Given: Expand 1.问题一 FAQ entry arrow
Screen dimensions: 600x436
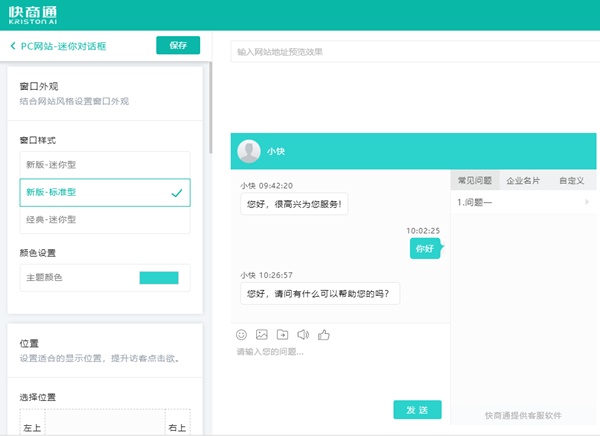Looking at the screenshot, I should 587,202.
